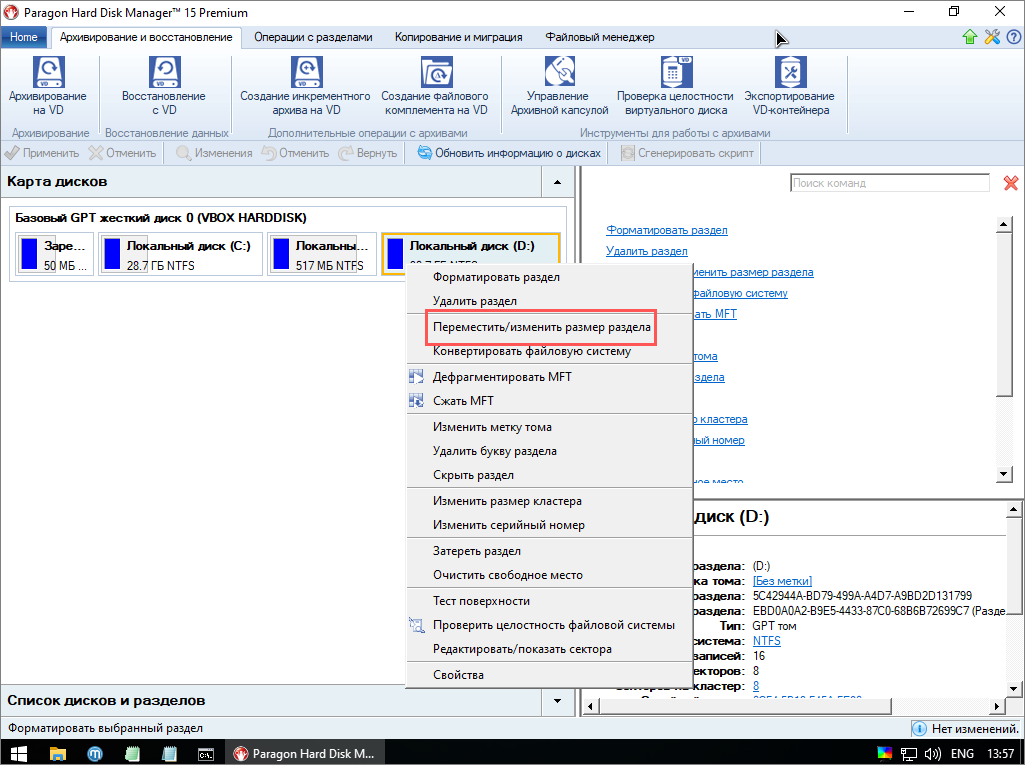Choose Форматировать раздел in context menu
The width and height of the screenshot is (1025, 765).
549,277
